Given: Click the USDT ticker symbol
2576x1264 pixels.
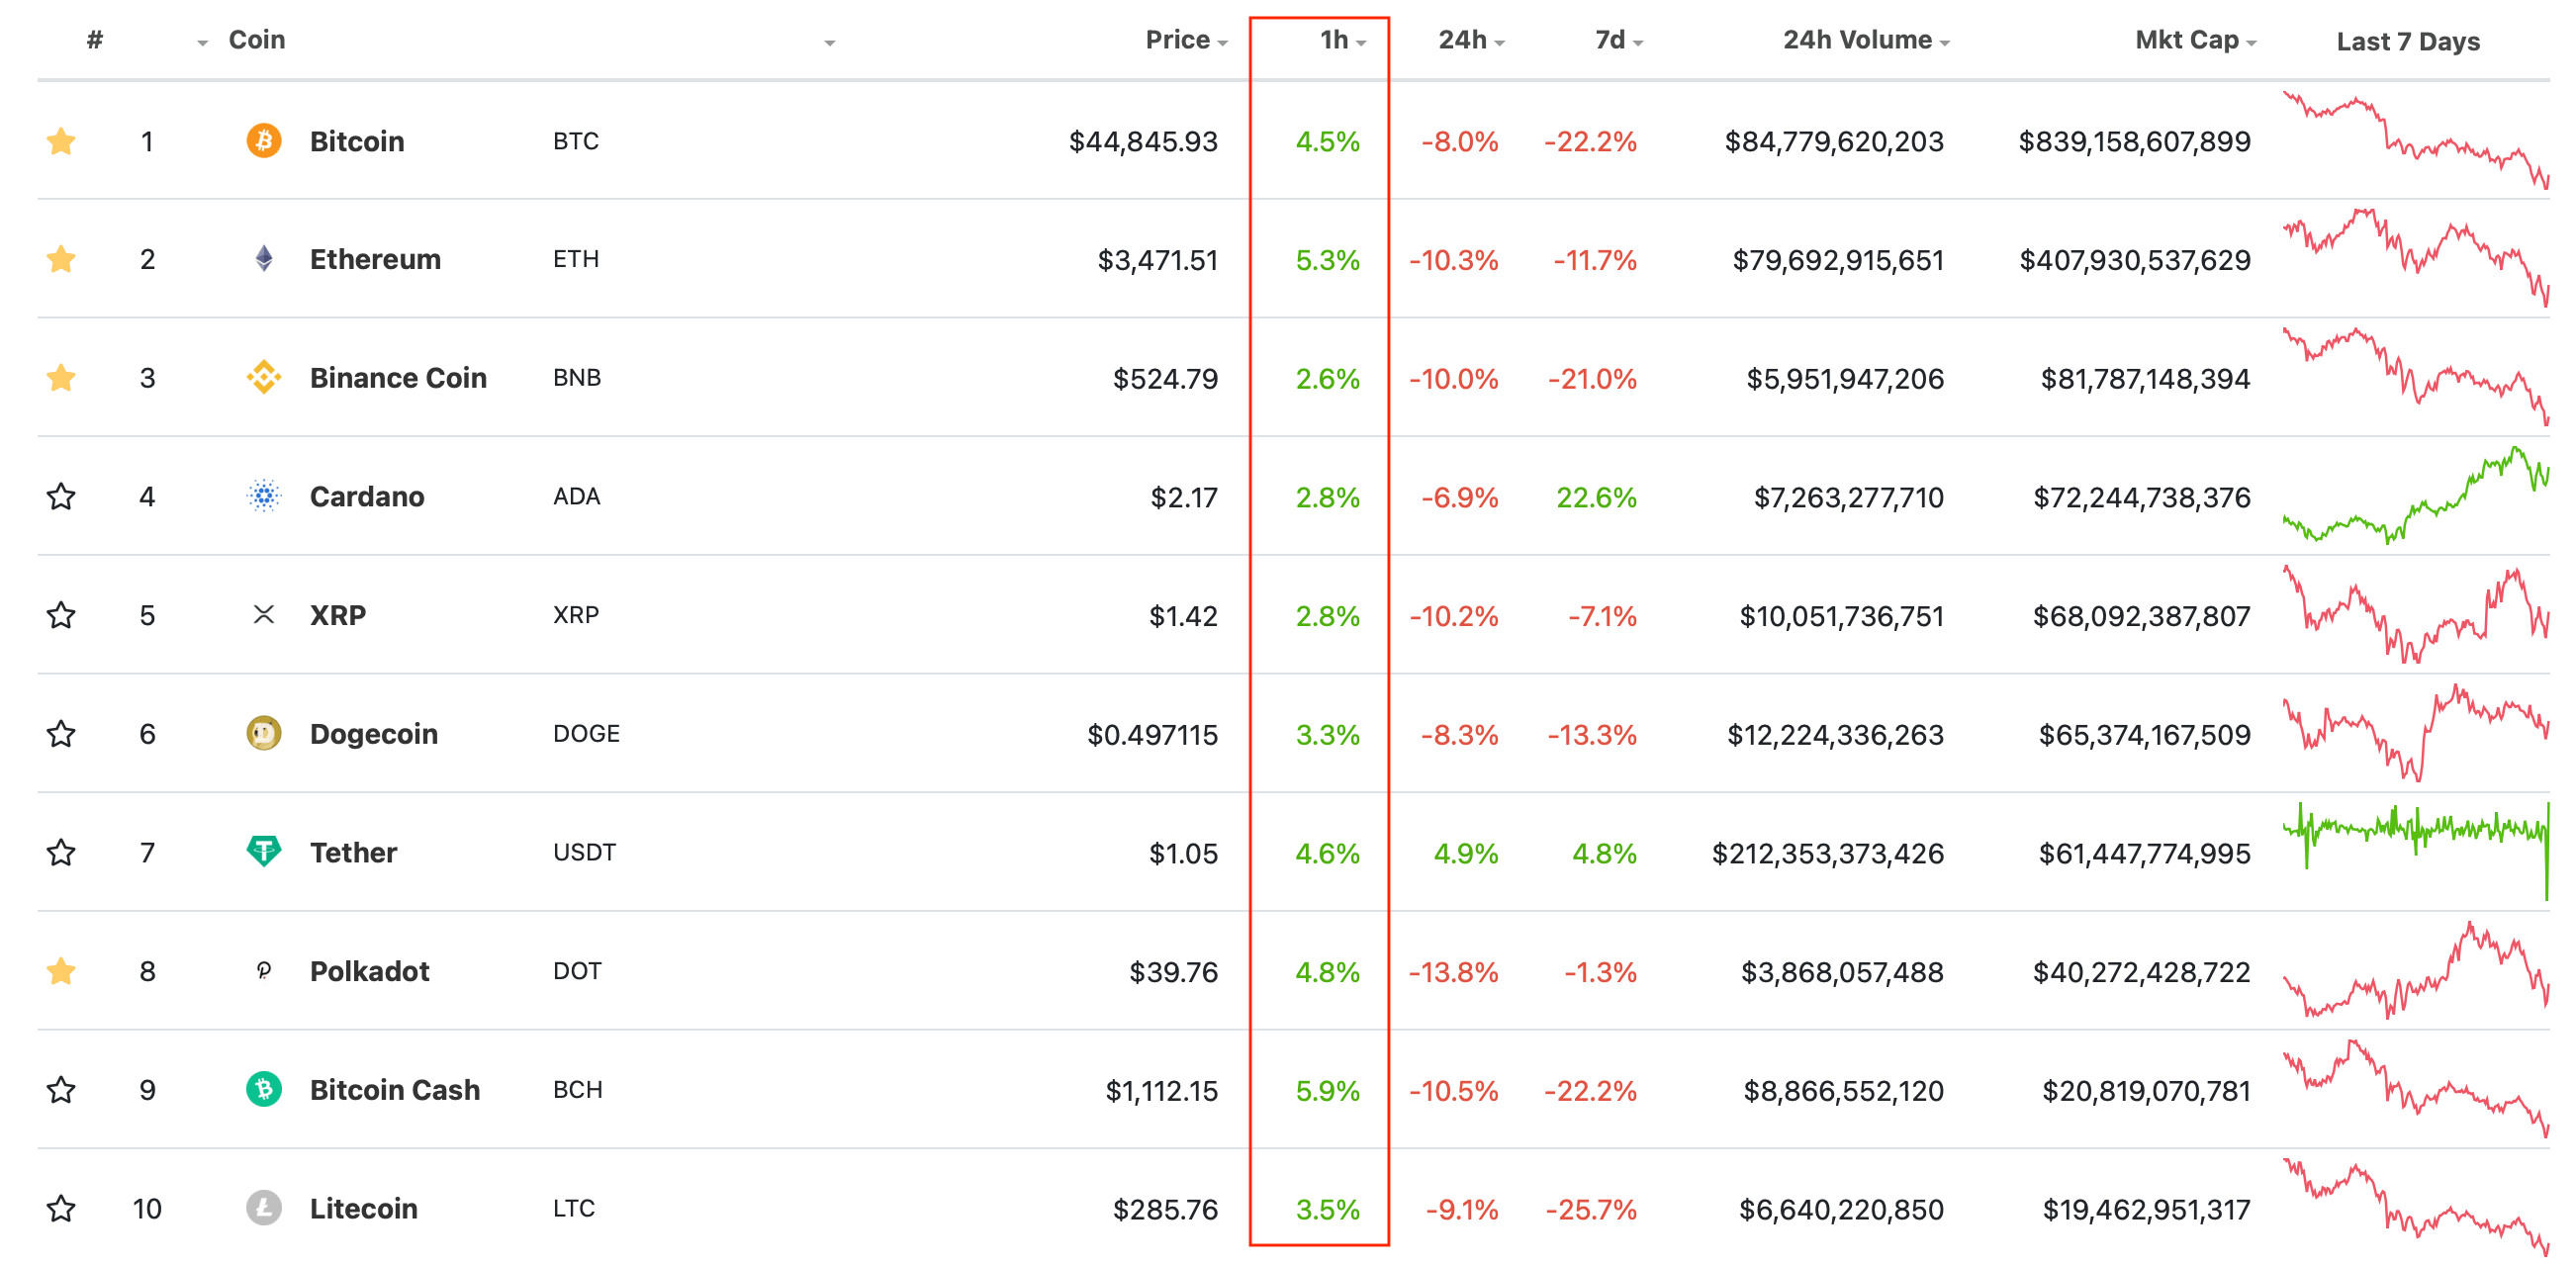Looking at the screenshot, I should [584, 852].
